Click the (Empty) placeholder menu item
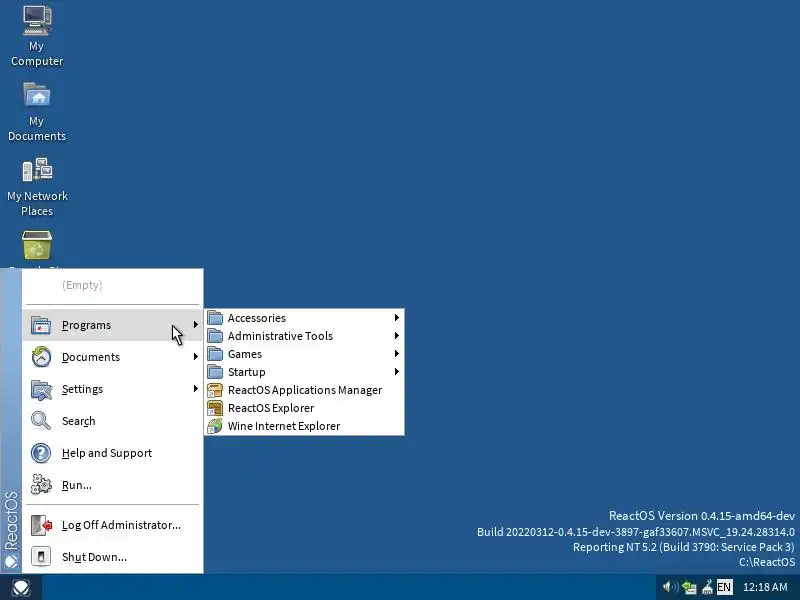 tap(112, 285)
